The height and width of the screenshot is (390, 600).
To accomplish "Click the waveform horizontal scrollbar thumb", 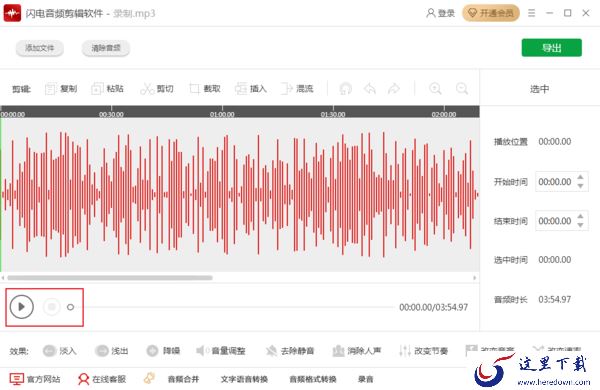I will click(110, 278).
